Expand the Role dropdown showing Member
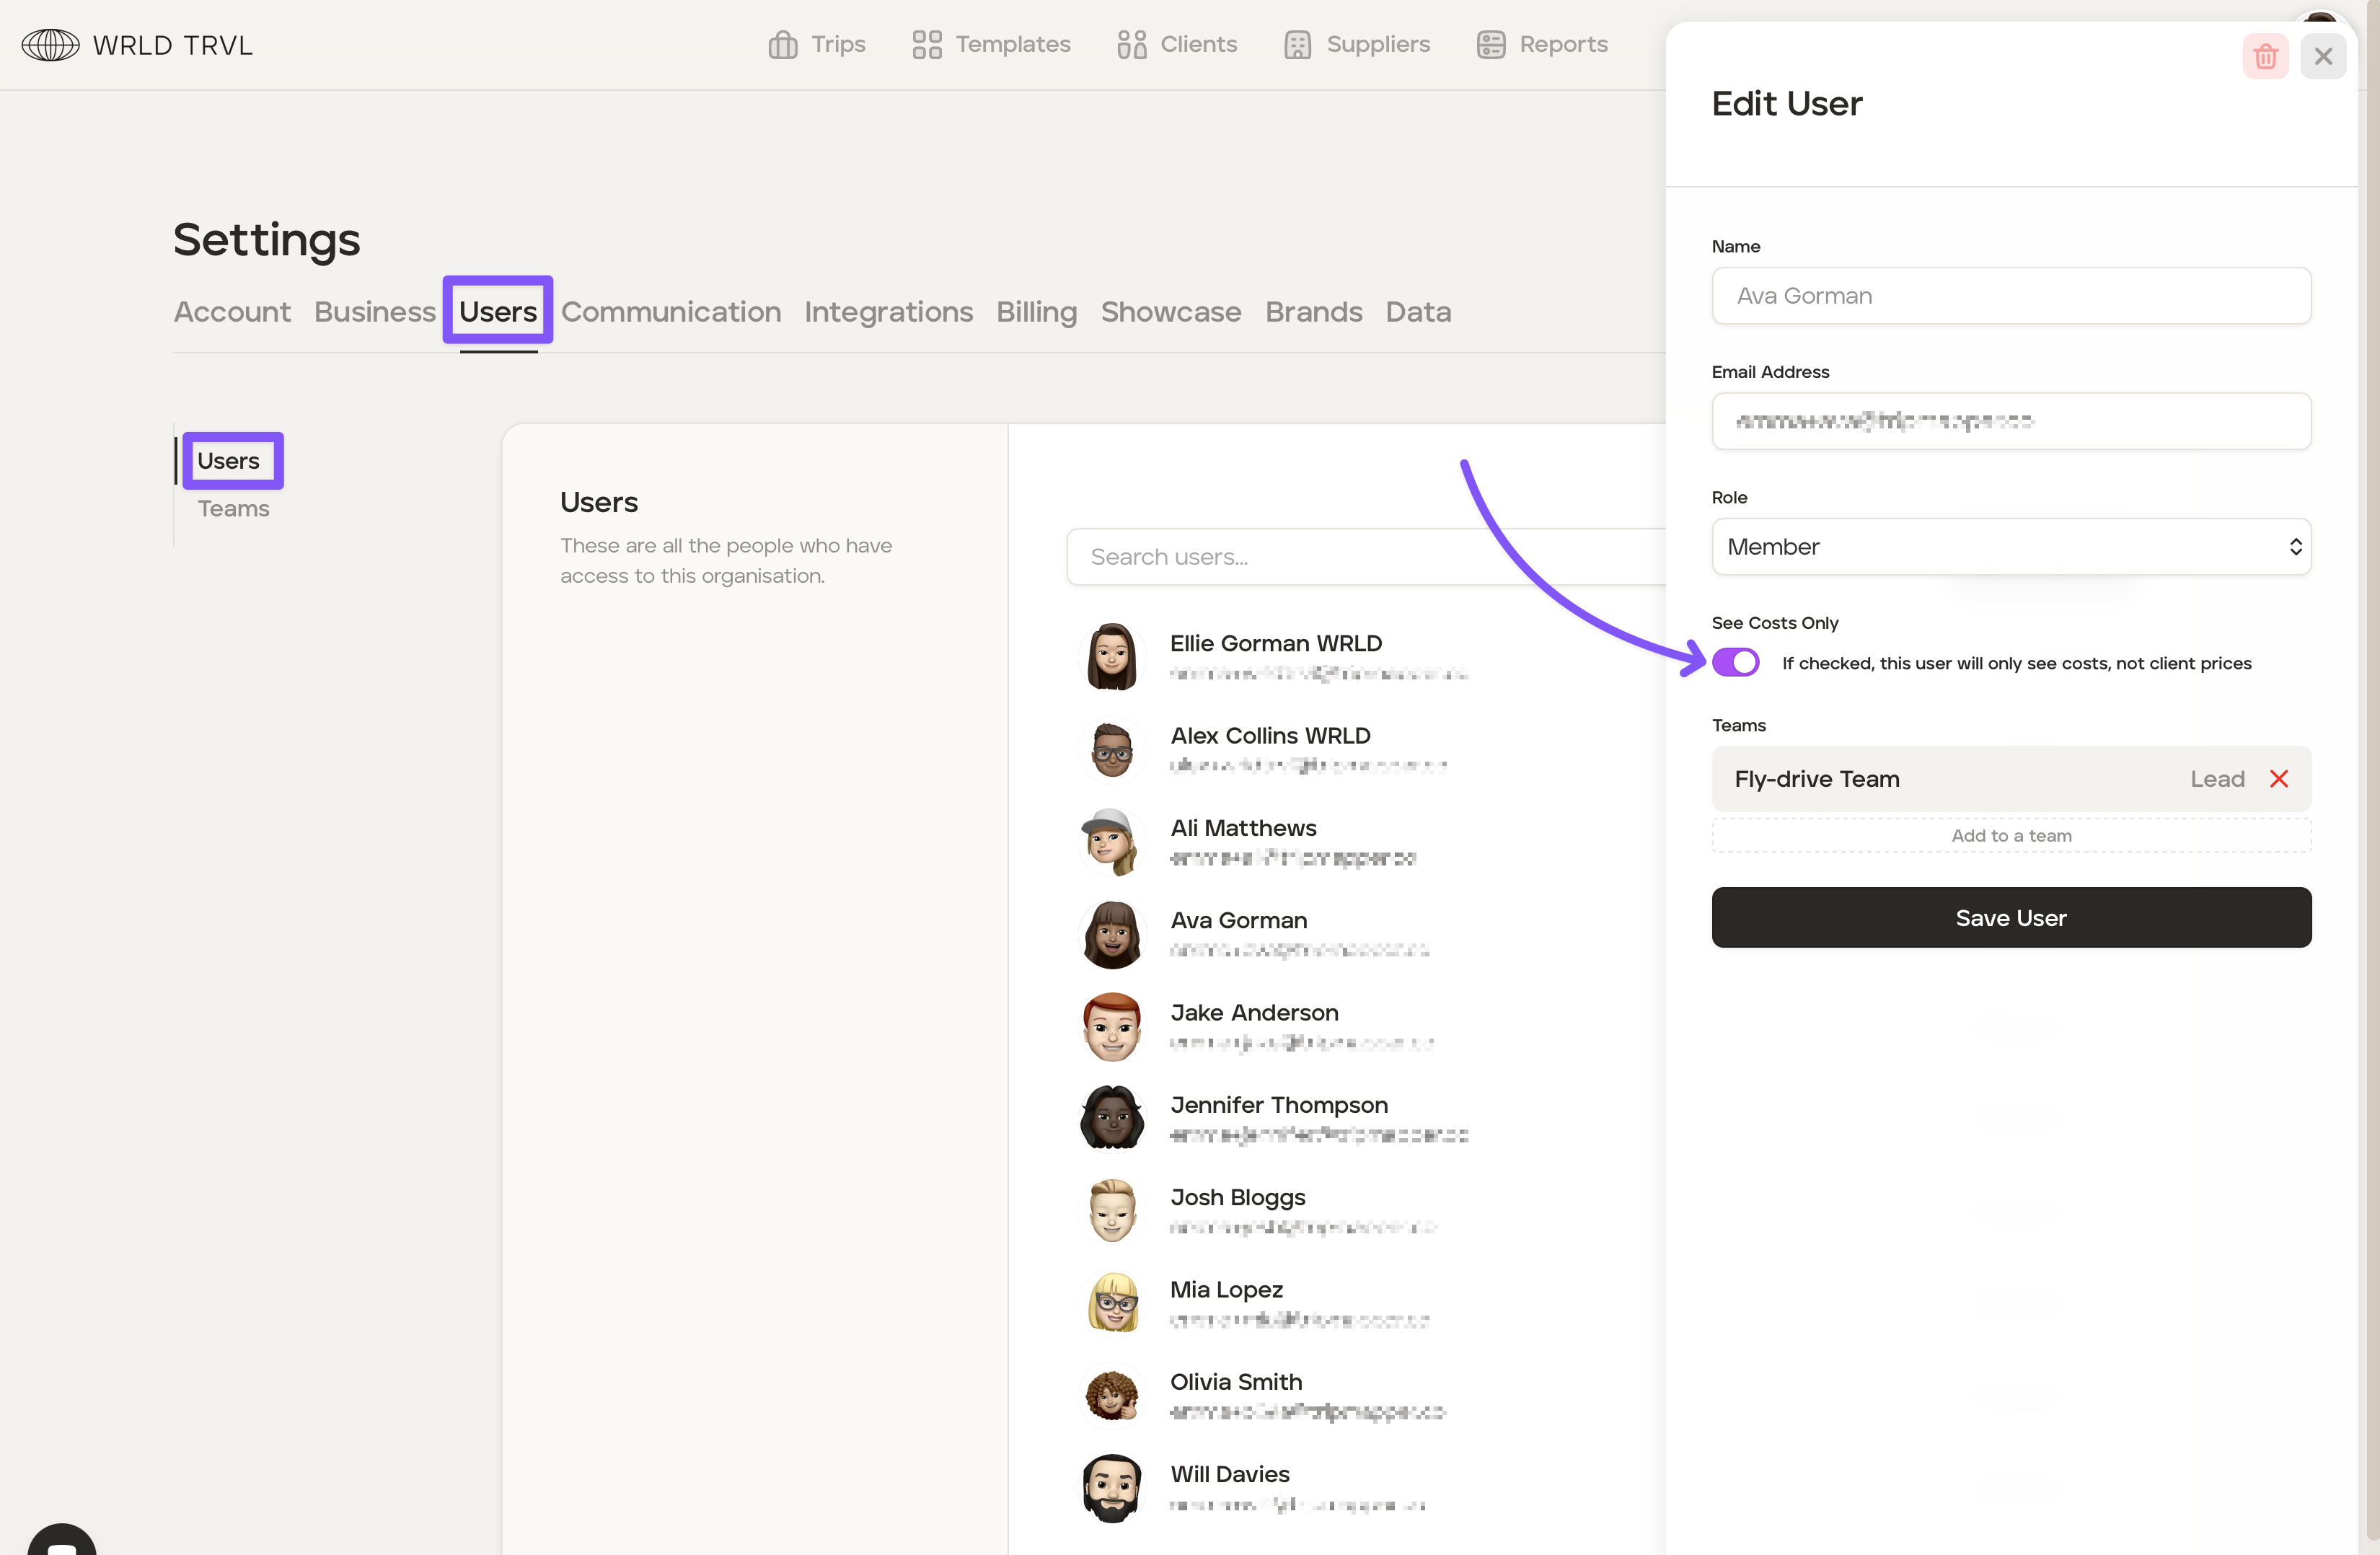The height and width of the screenshot is (1555, 2380). coord(2010,547)
